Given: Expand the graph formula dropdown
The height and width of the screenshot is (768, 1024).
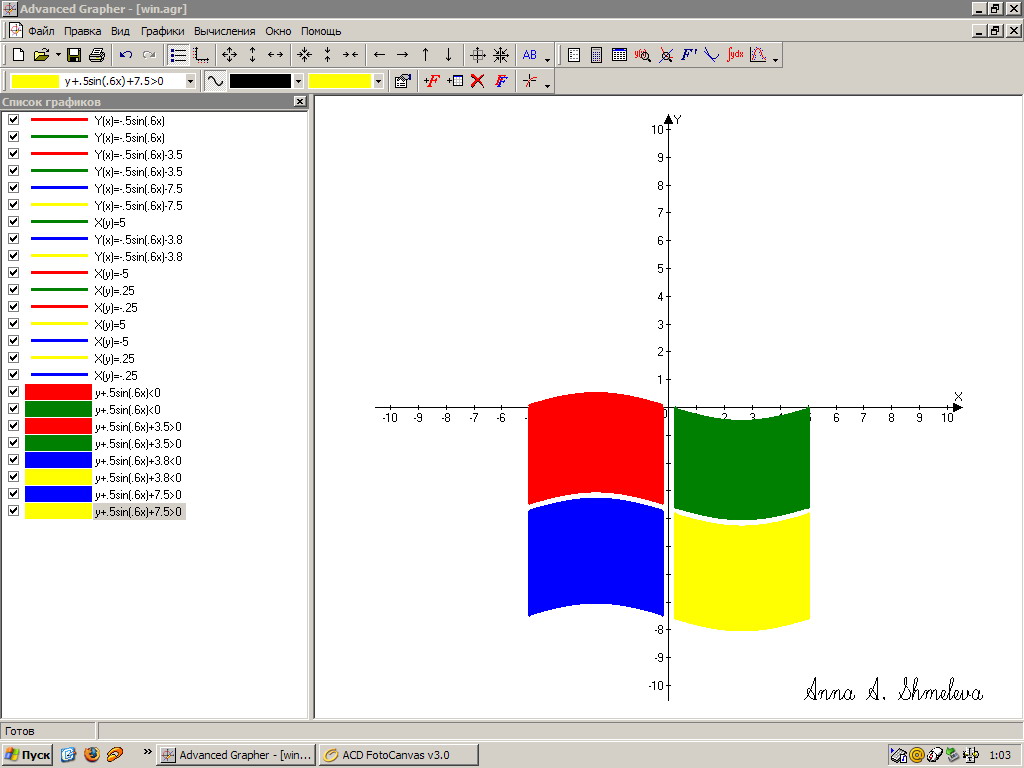Looking at the screenshot, I should [x=190, y=81].
